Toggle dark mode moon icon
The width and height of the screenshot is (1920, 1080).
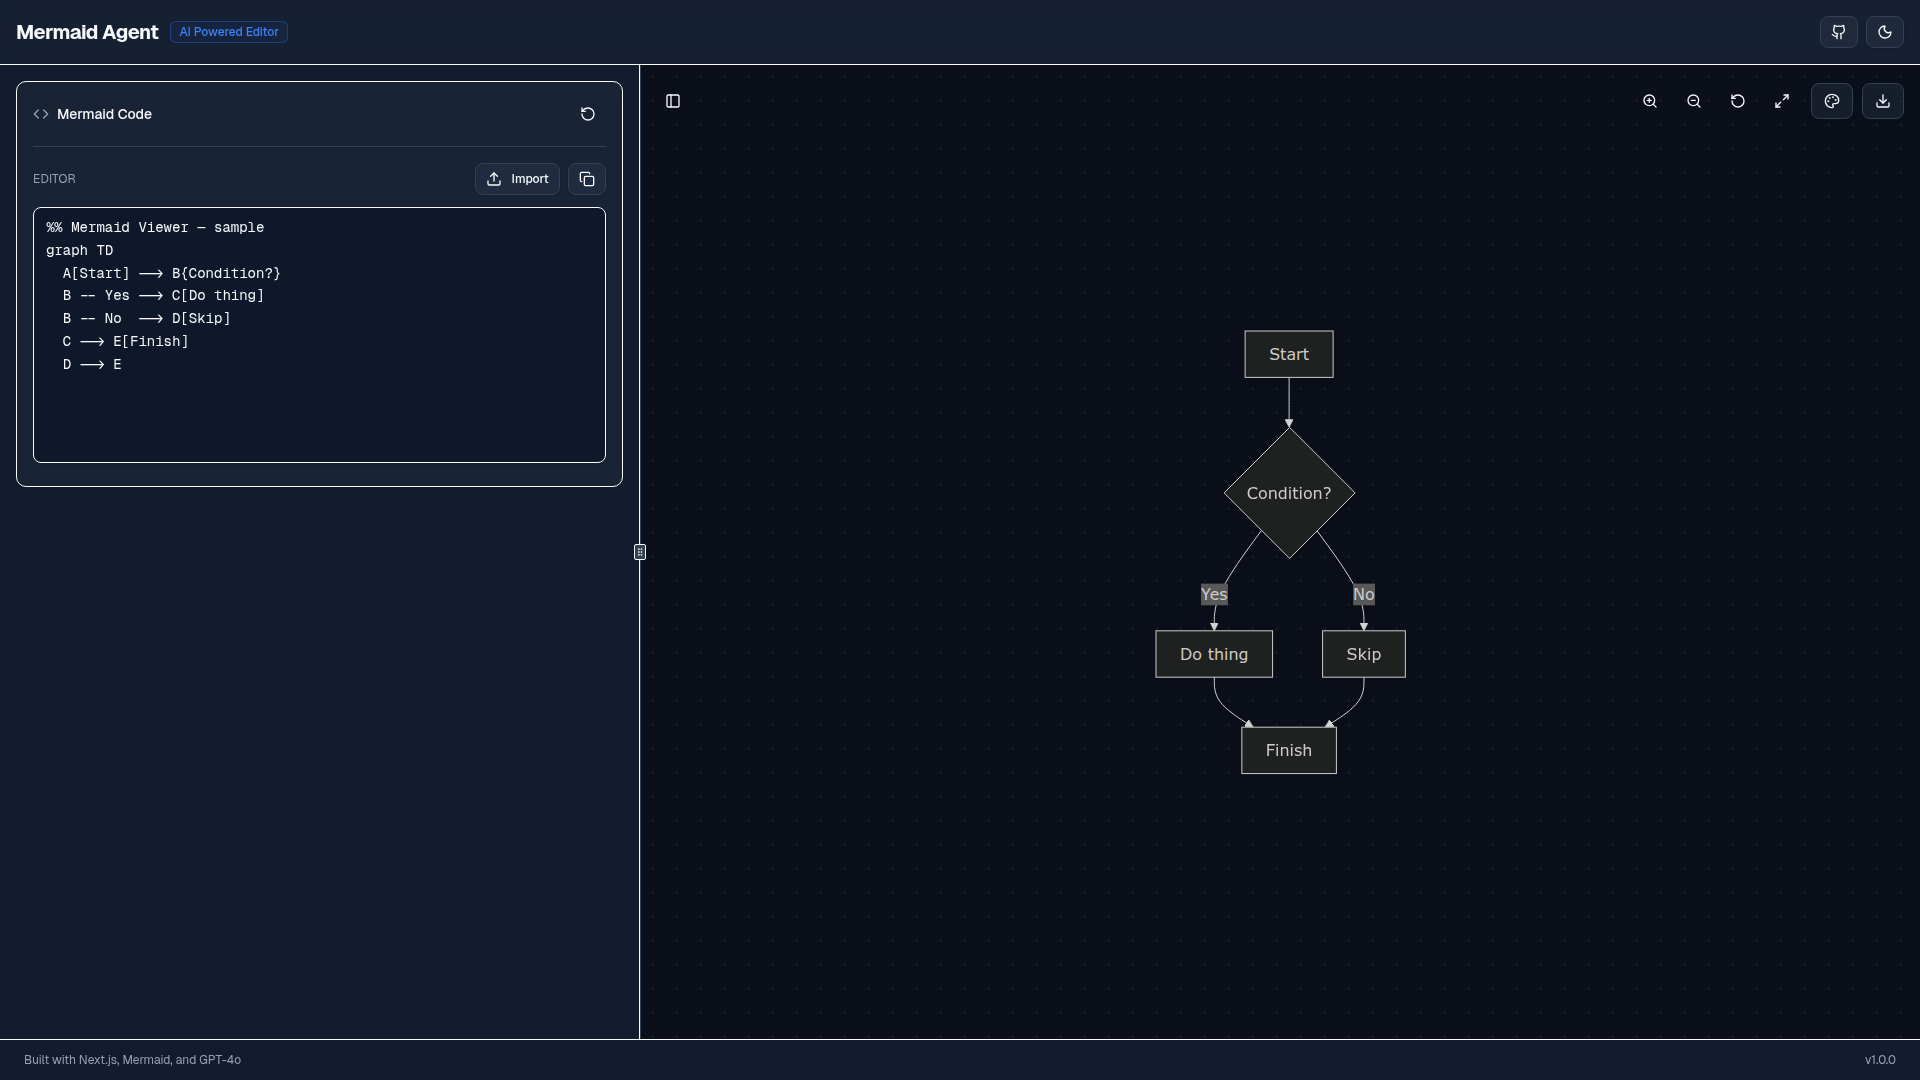click(1884, 32)
